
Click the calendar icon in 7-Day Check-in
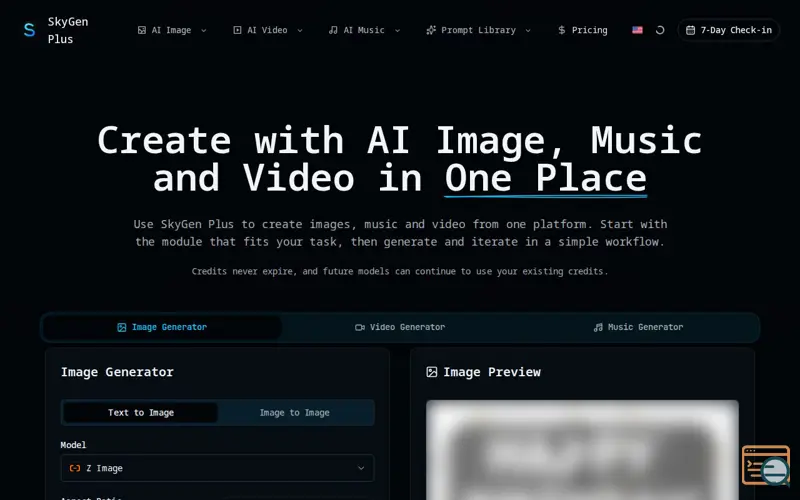point(690,30)
